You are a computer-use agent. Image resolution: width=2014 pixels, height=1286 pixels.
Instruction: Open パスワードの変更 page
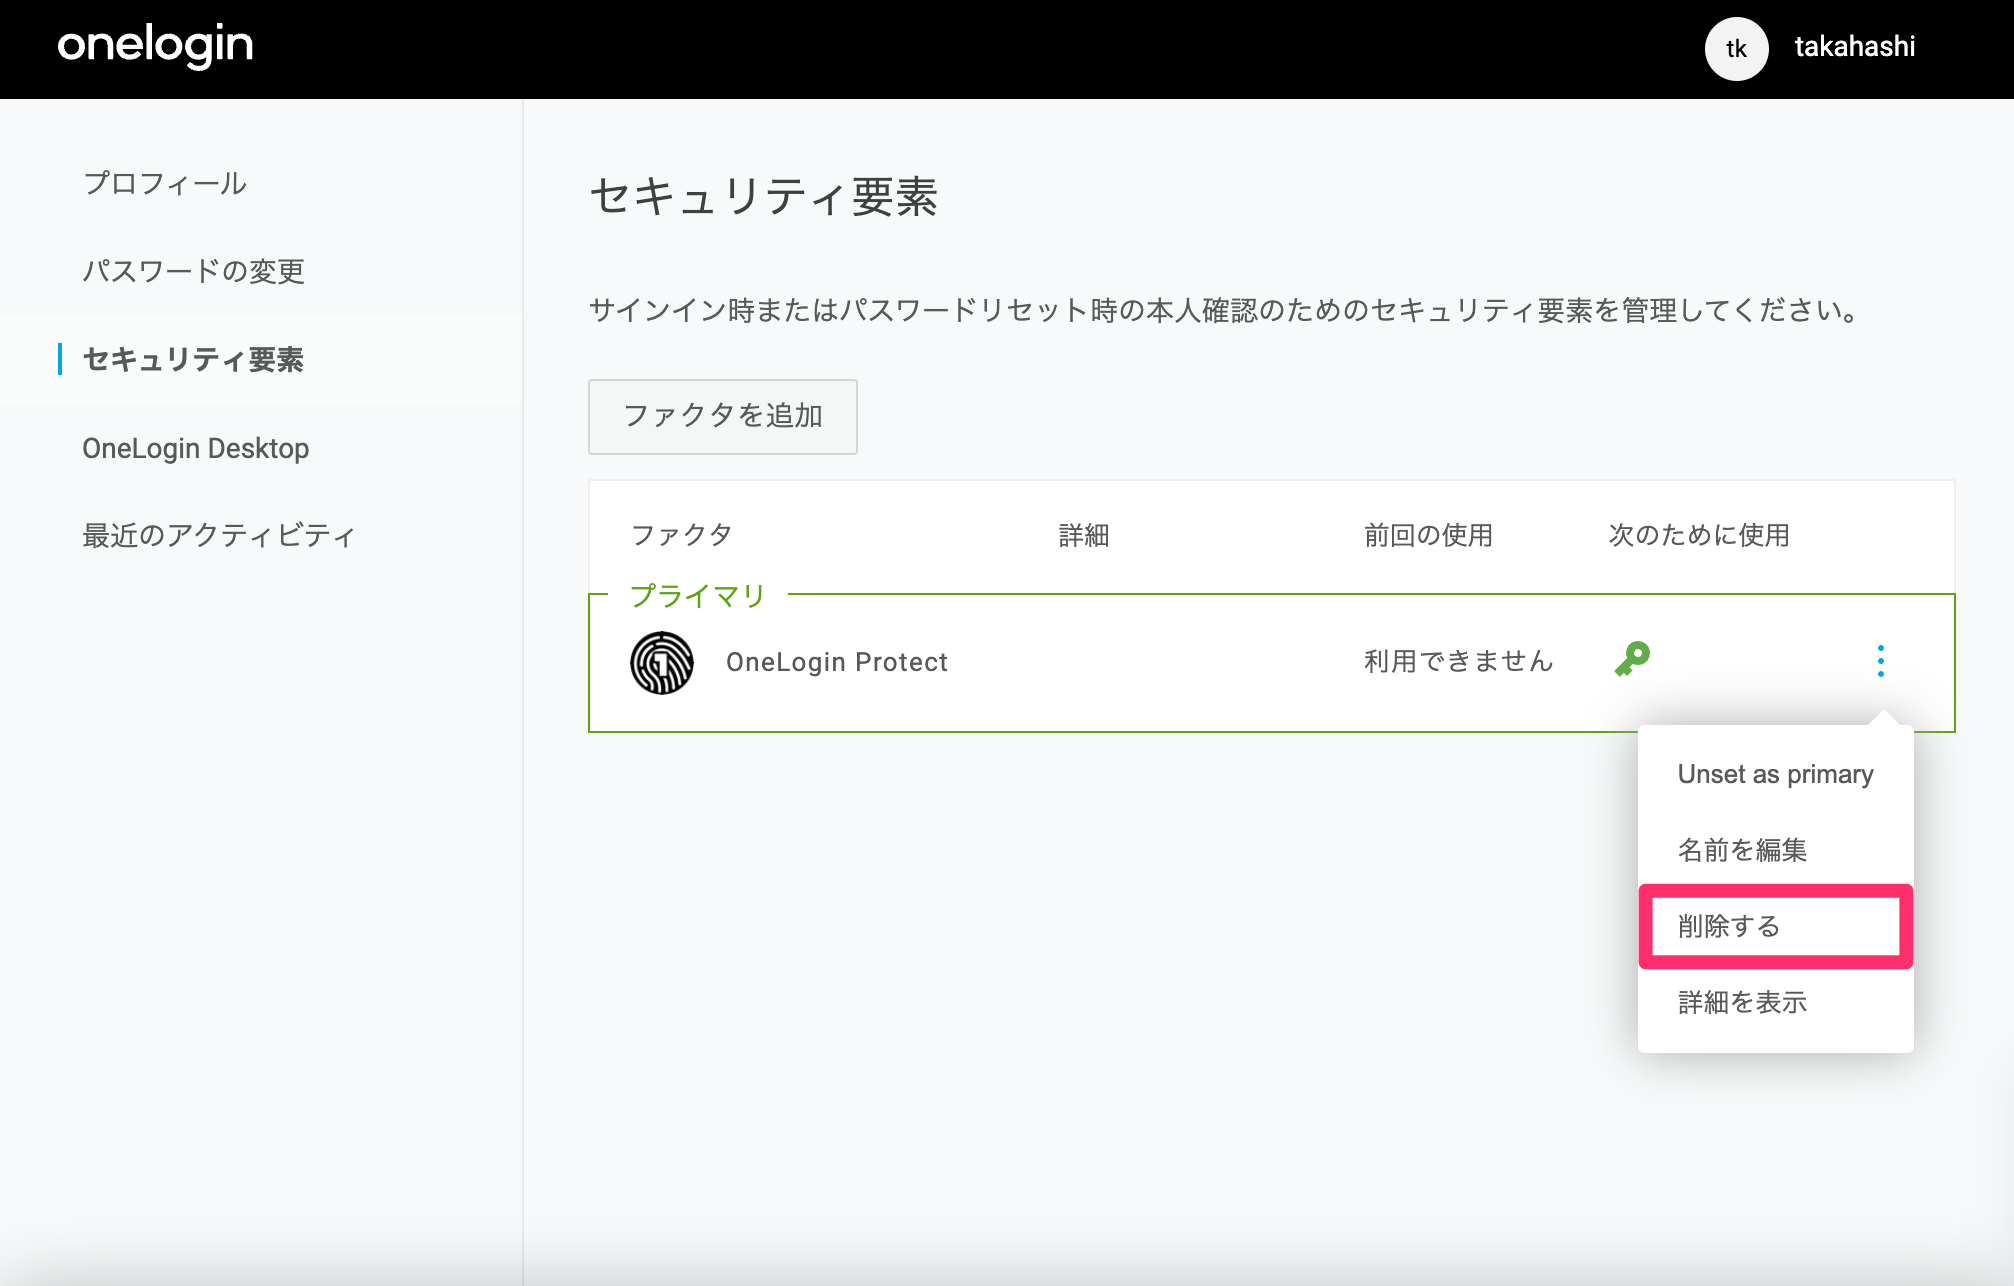click(x=193, y=271)
